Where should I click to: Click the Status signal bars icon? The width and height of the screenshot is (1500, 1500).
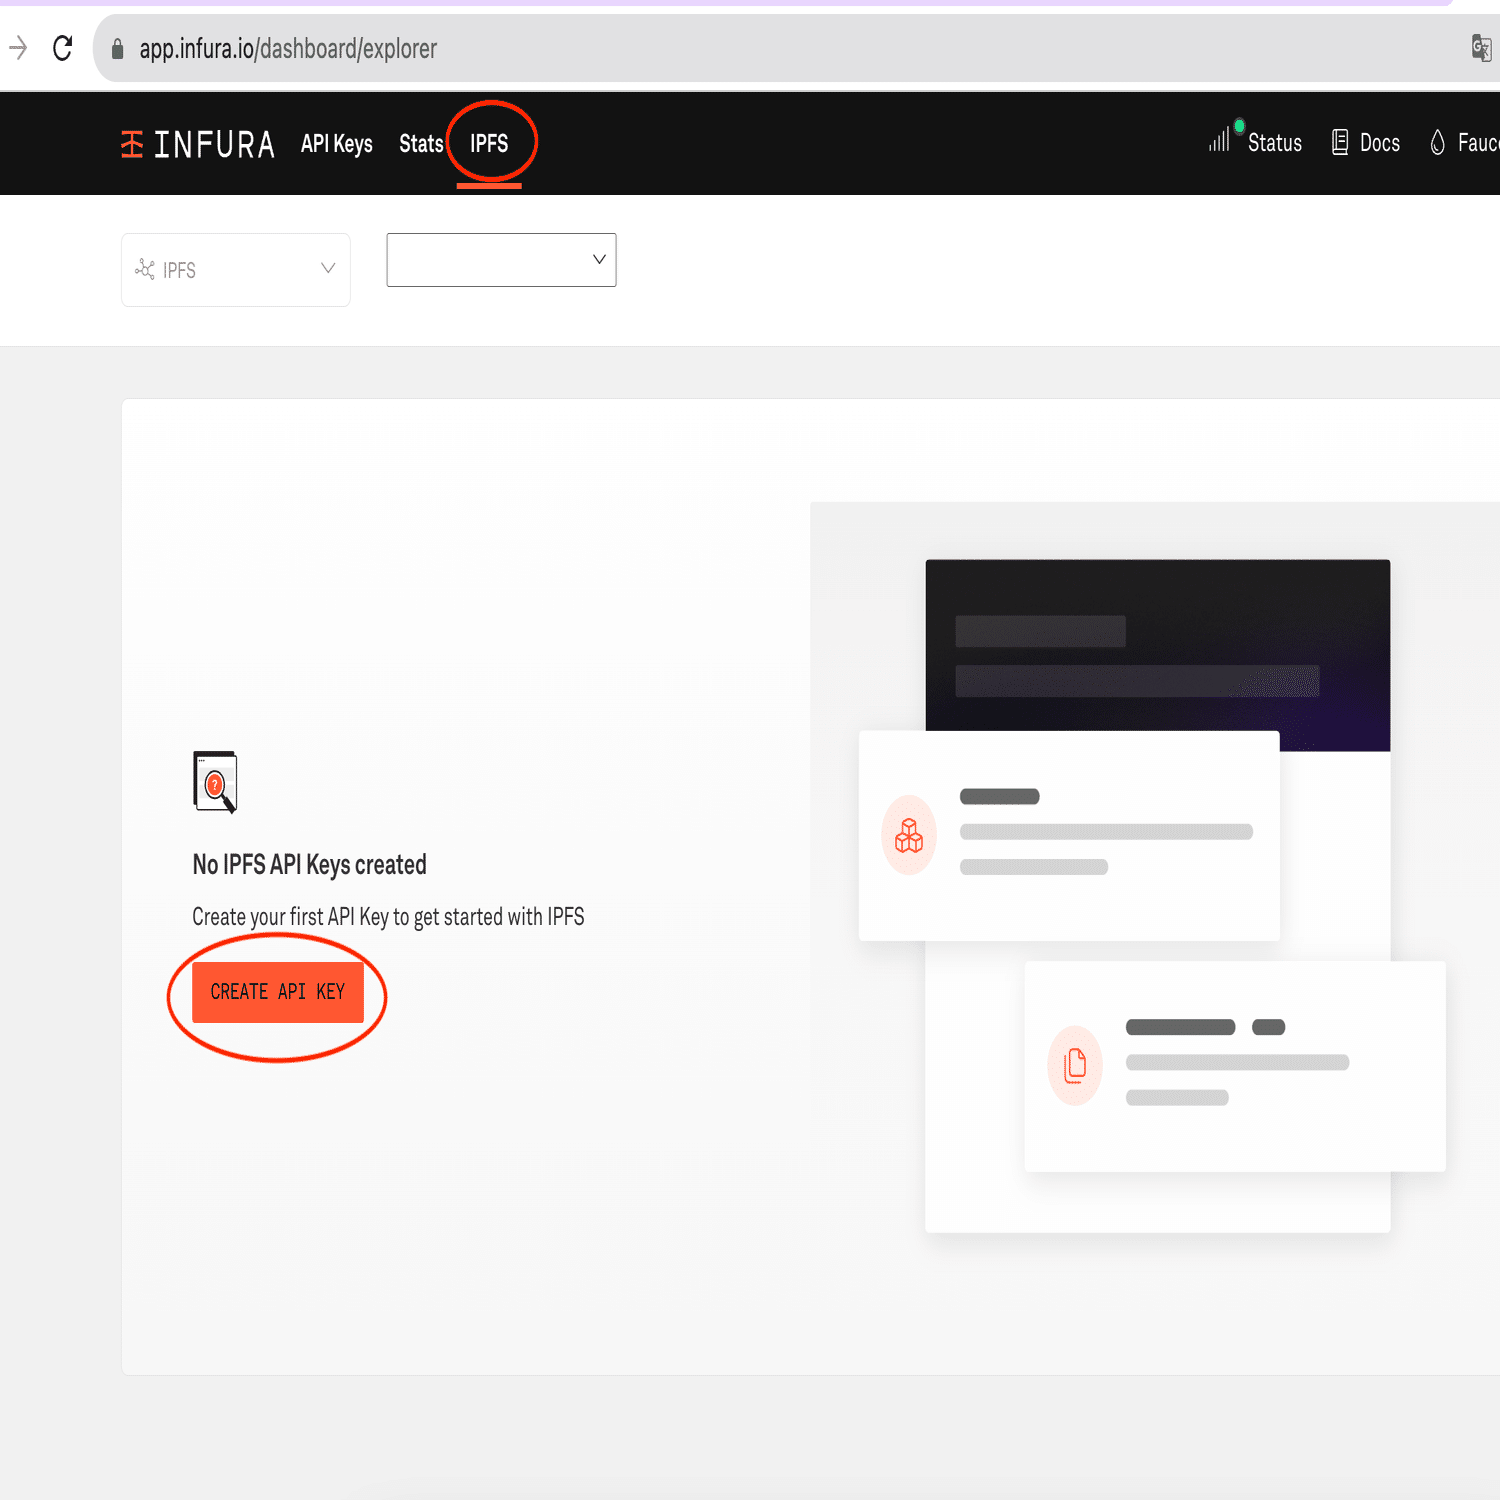(1219, 139)
